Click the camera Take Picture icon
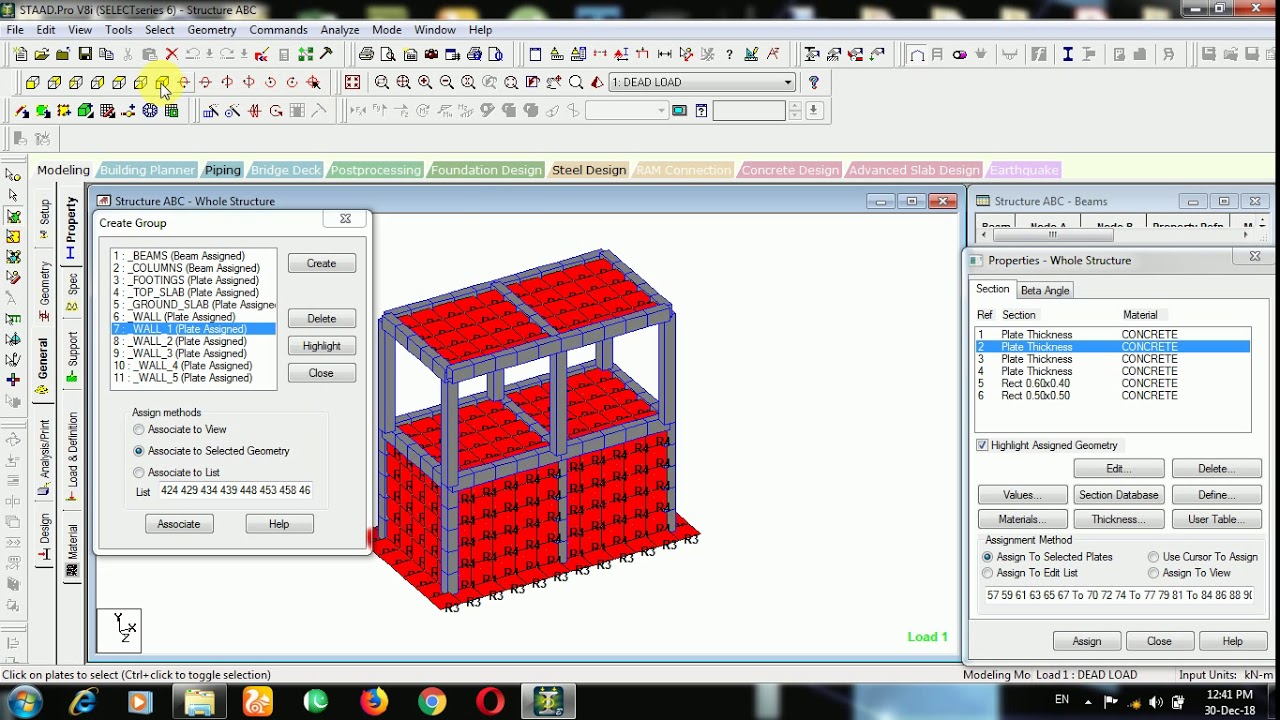The image size is (1280, 720). tap(431, 54)
